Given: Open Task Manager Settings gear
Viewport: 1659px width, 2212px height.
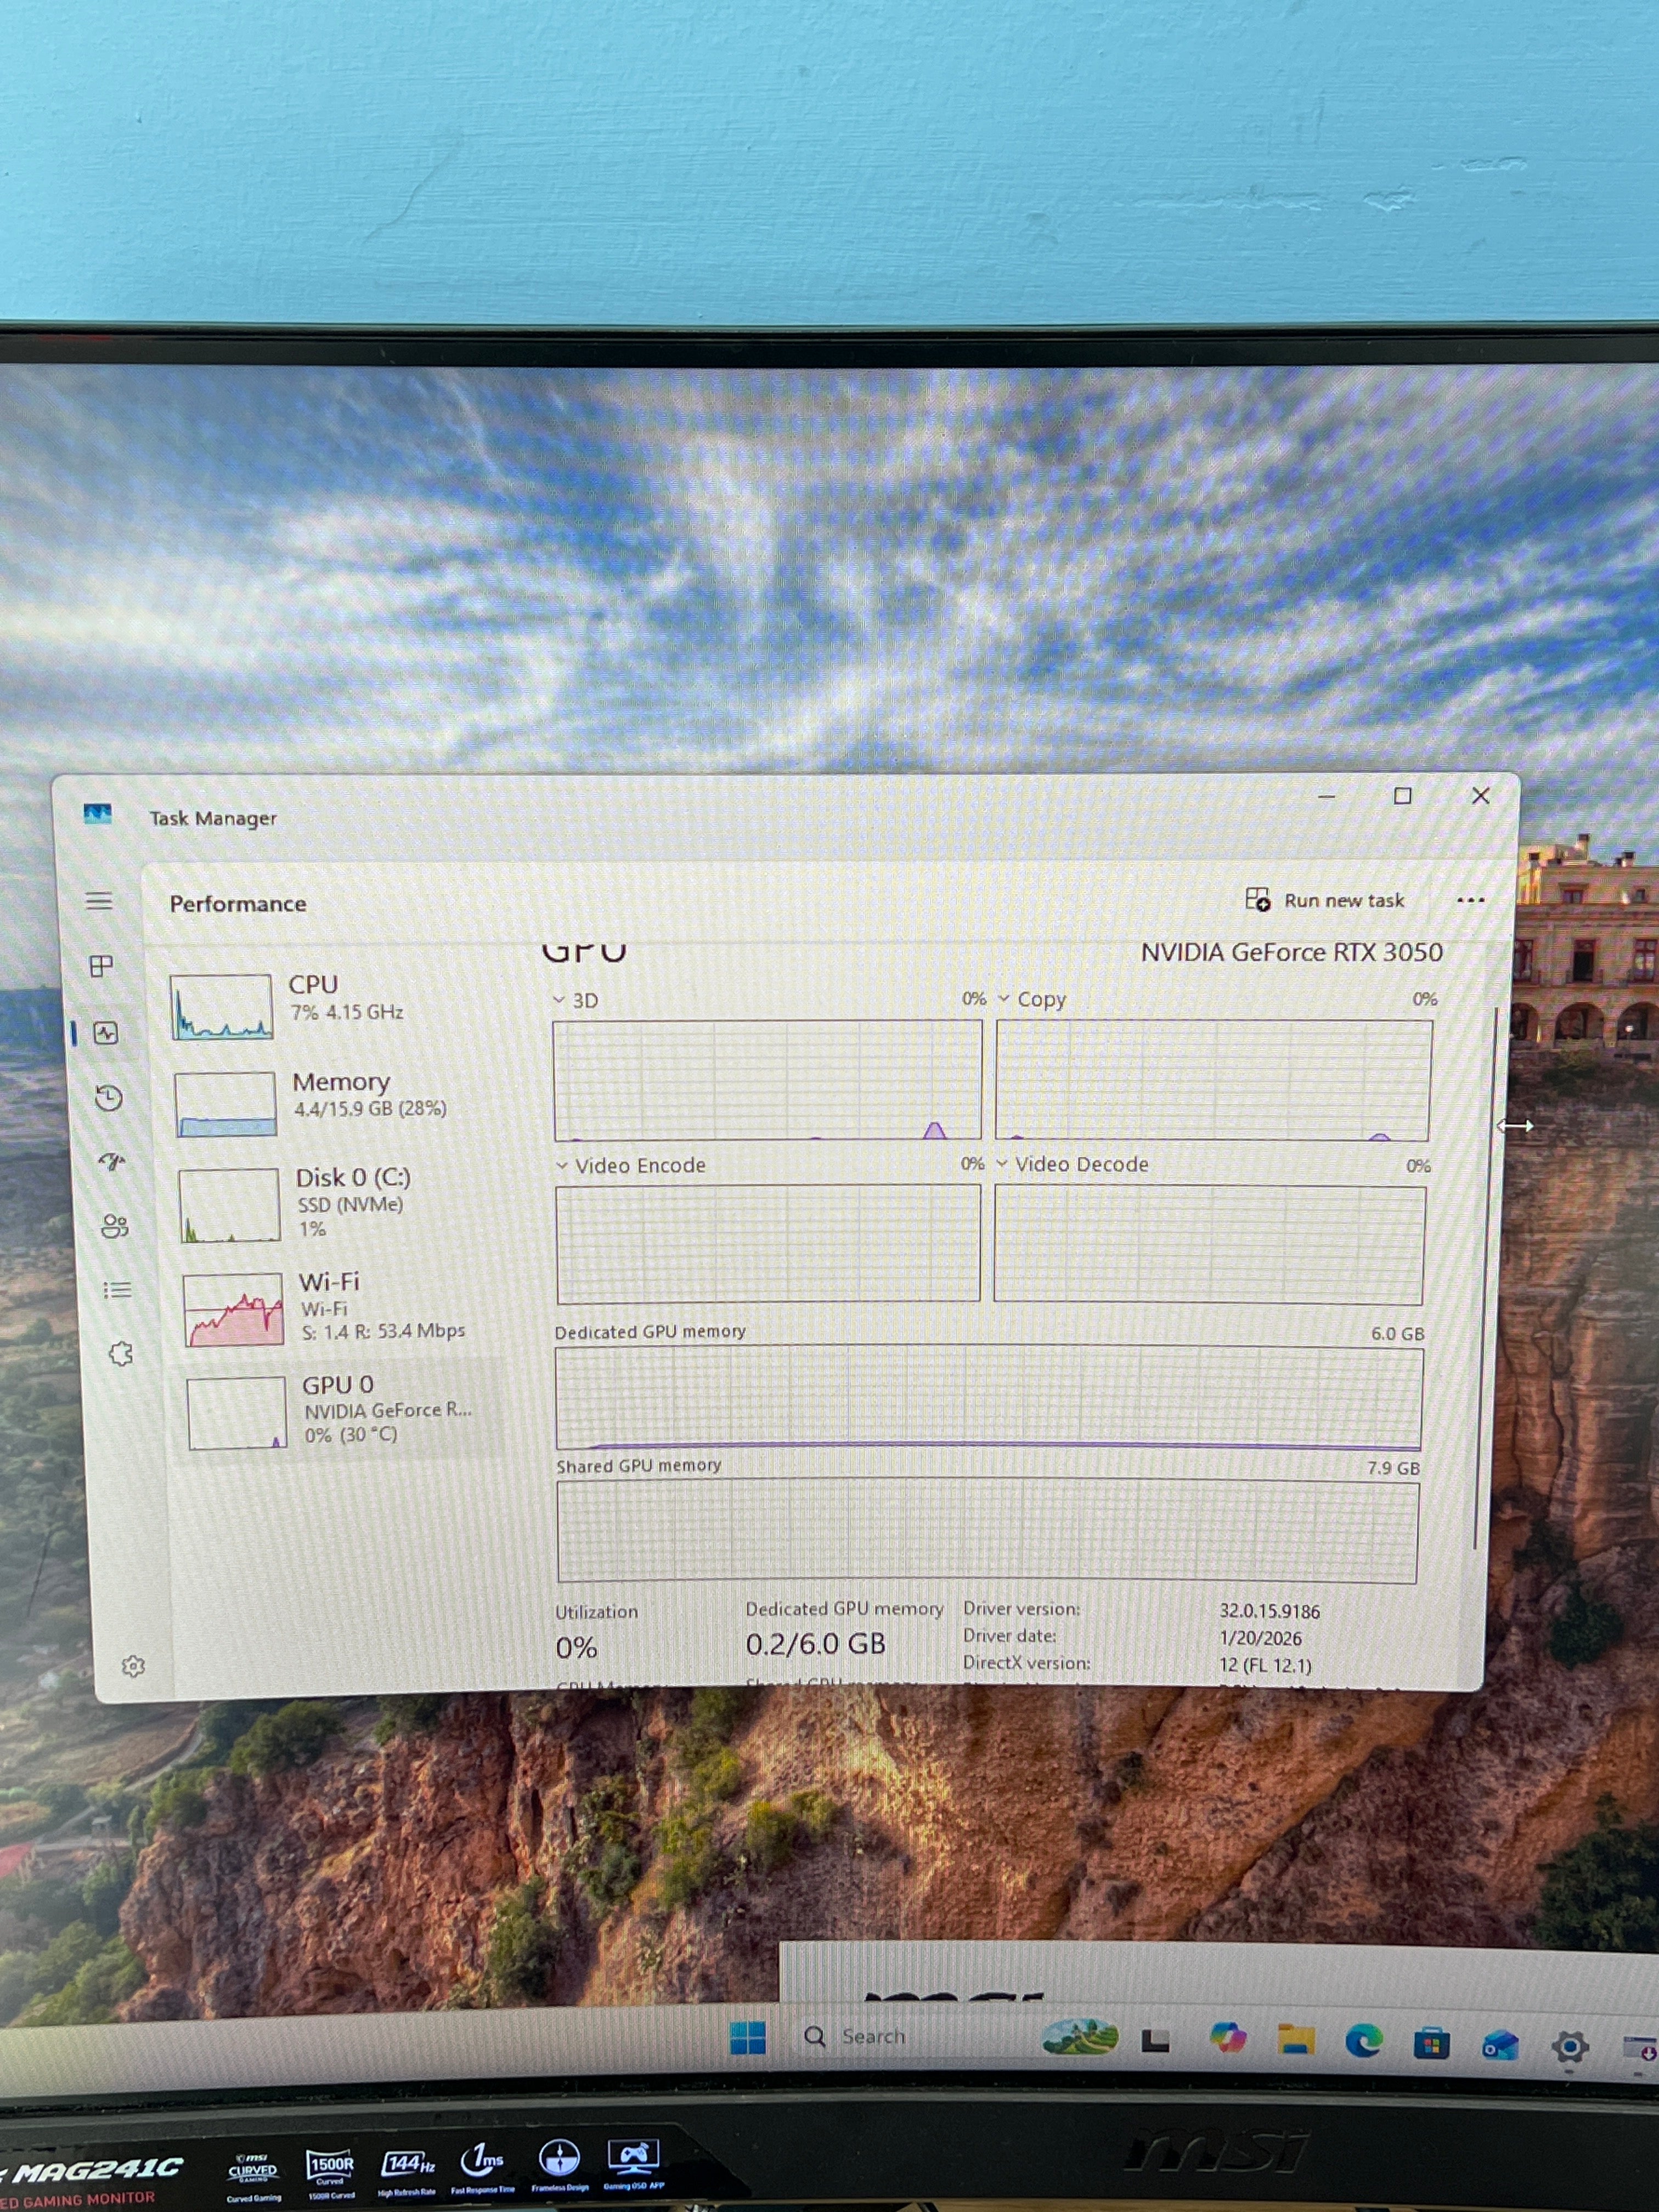Looking at the screenshot, I should click(x=133, y=1666).
